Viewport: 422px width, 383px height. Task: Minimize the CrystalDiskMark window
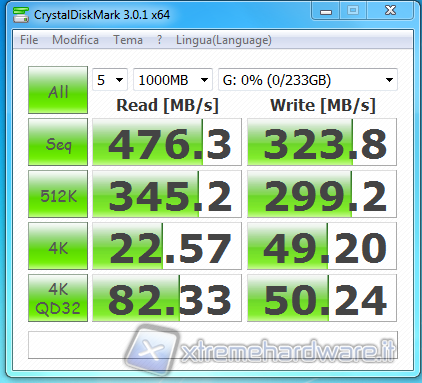(x=326, y=11)
